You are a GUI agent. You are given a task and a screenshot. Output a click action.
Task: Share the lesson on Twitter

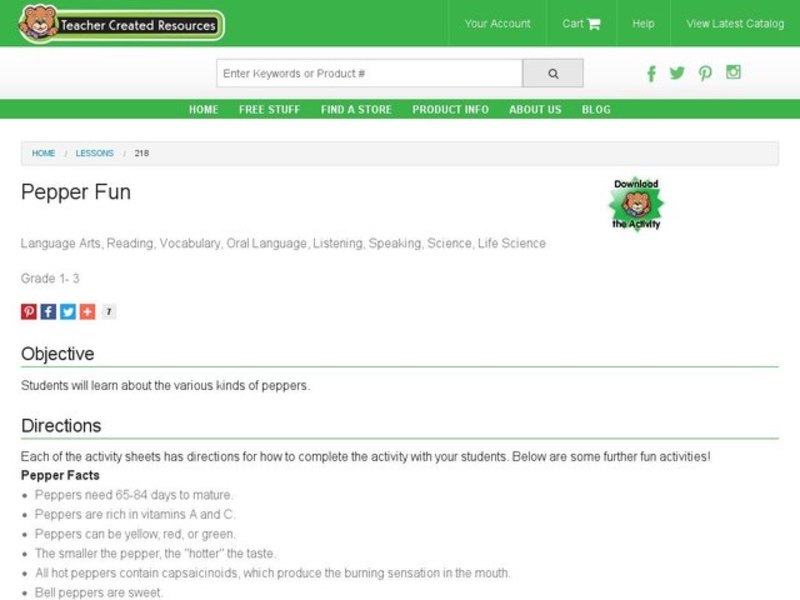65,311
